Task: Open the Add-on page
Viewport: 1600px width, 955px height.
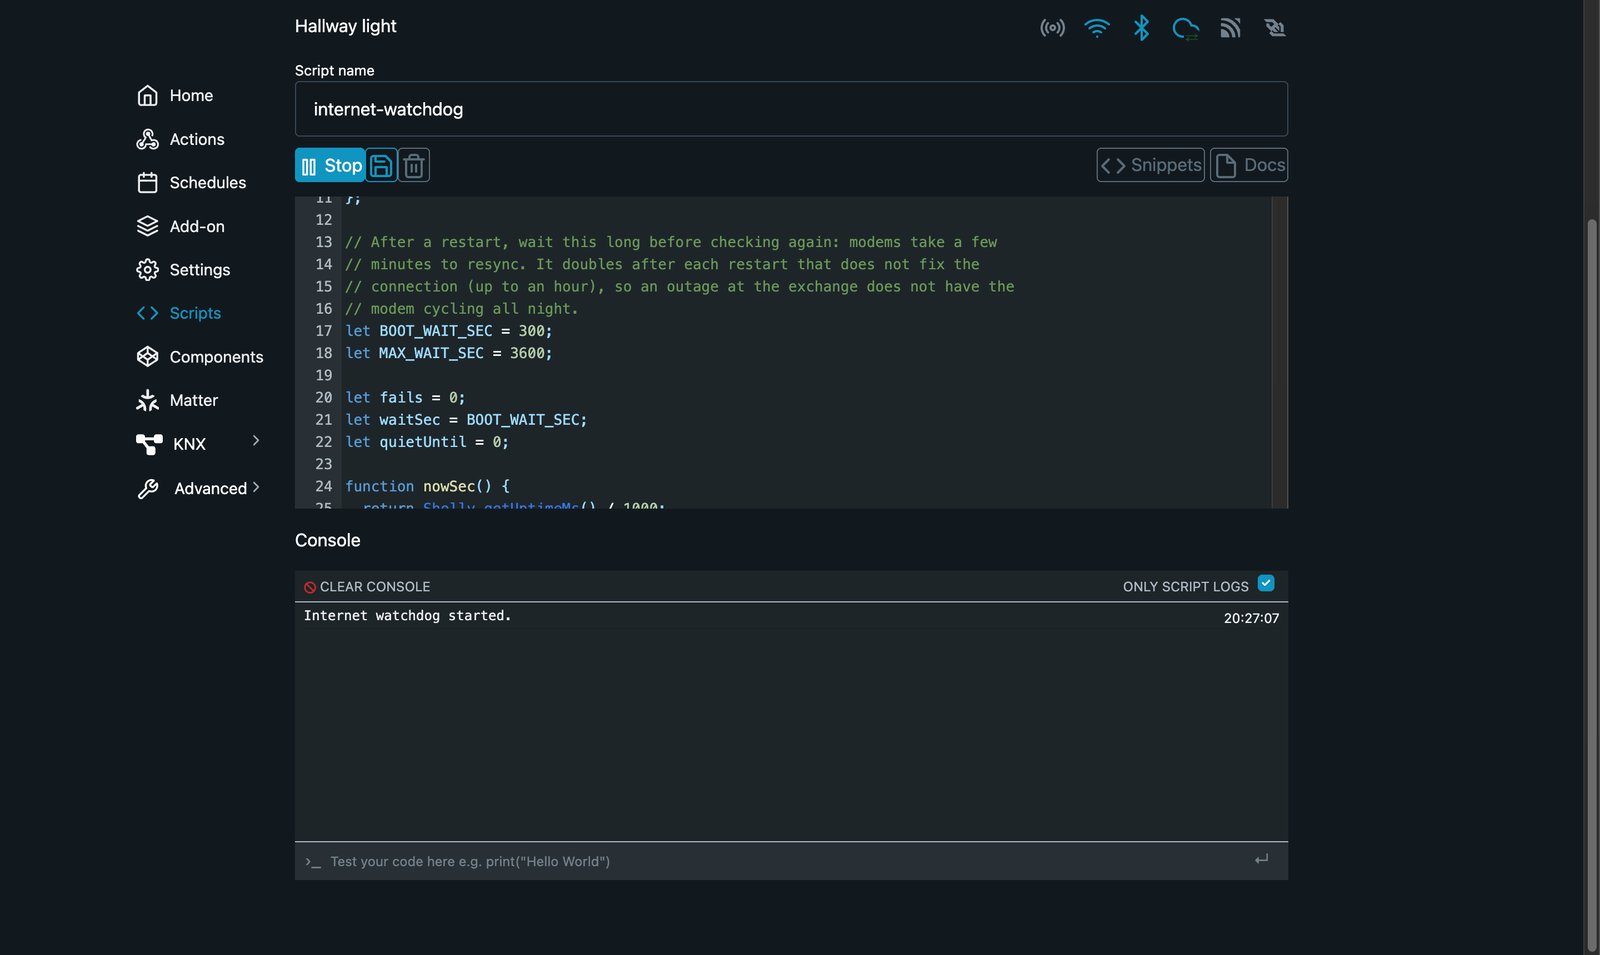Action: click(197, 226)
